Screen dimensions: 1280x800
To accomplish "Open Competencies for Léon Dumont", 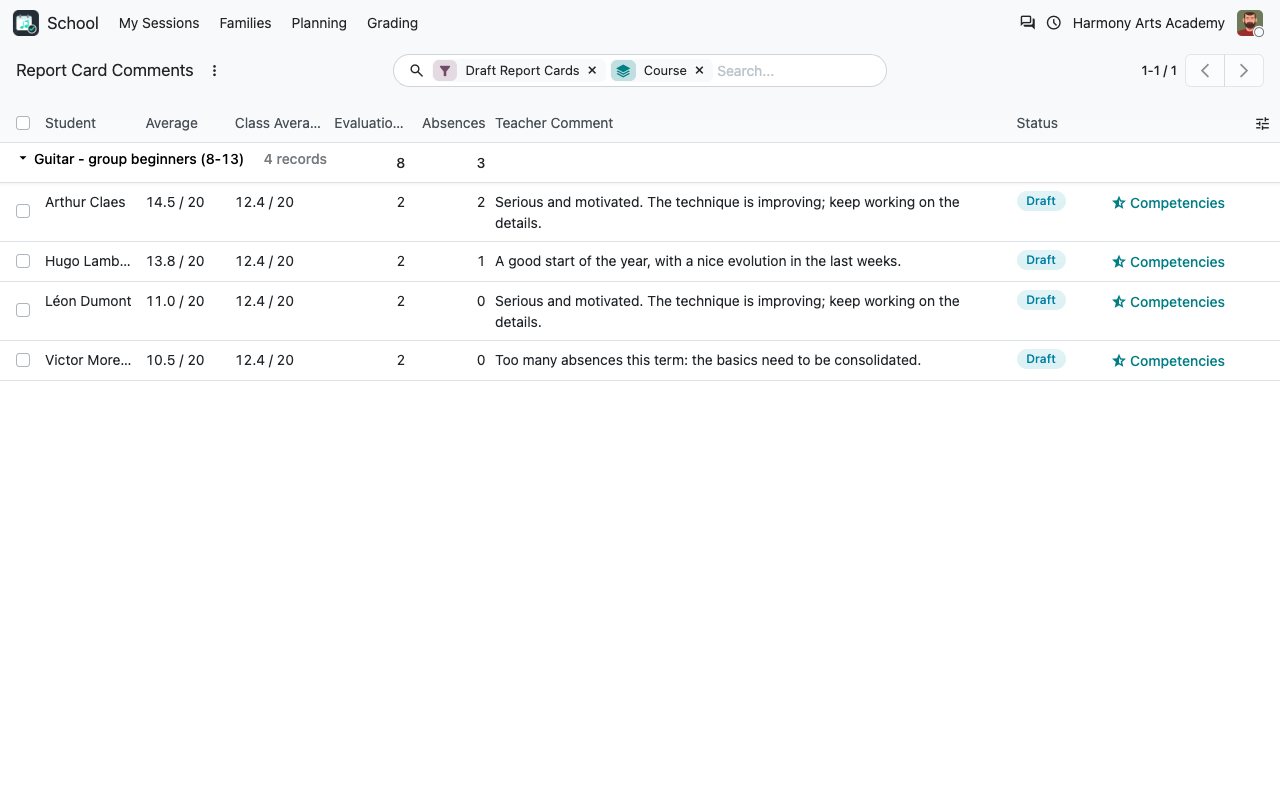I will tap(1168, 302).
